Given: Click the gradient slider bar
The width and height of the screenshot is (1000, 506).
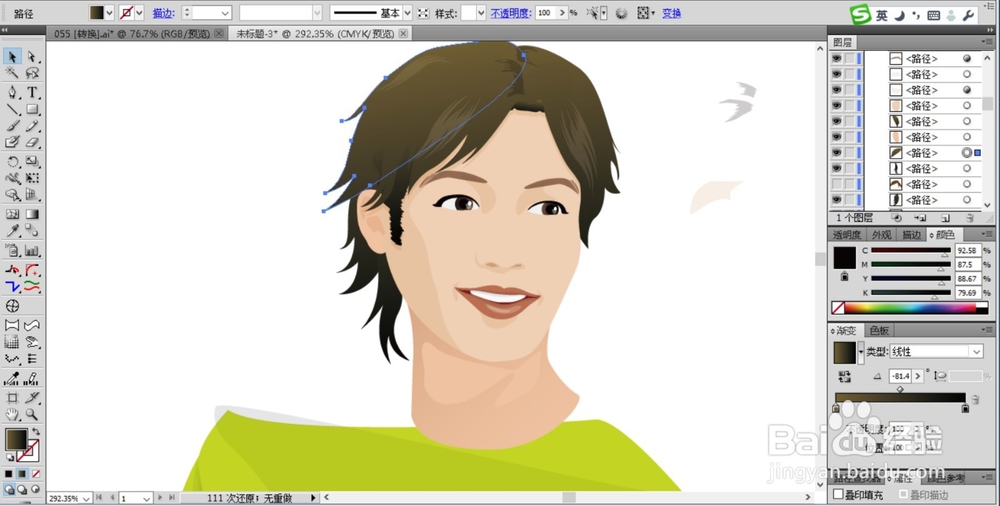Looking at the screenshot, I should coord(900,398).
